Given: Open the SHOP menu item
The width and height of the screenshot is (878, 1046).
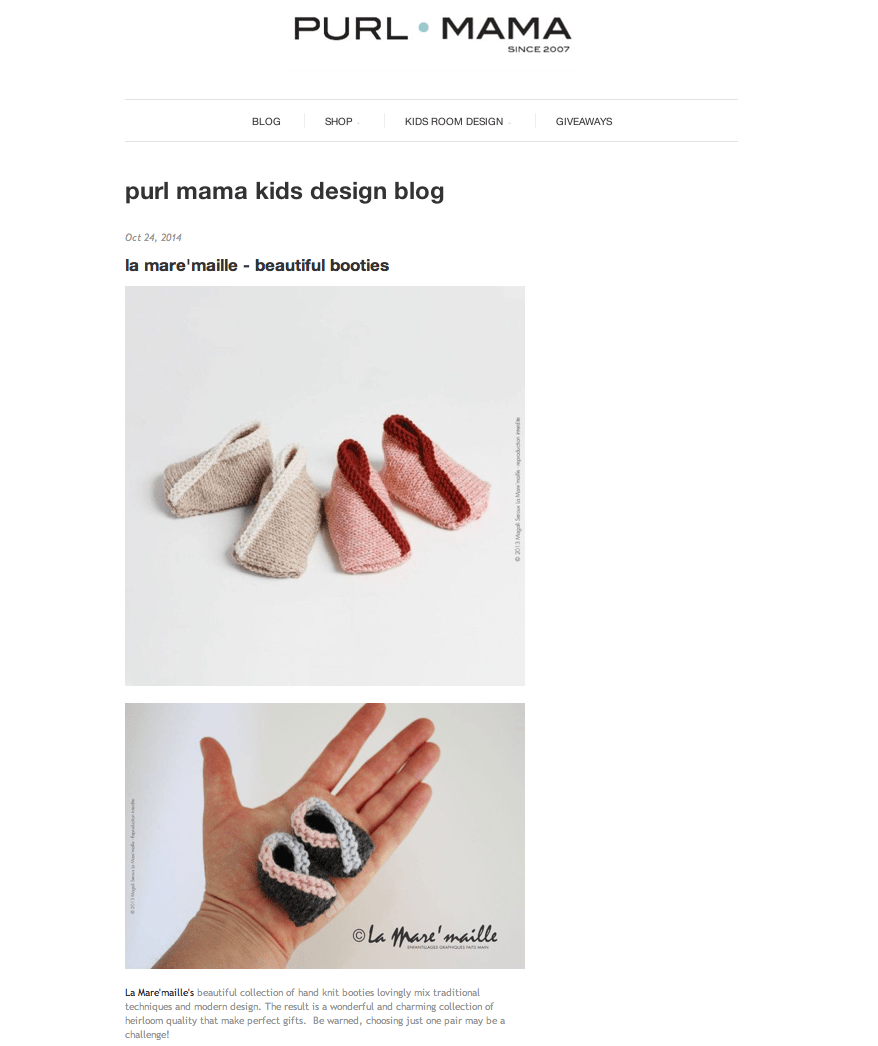Looking at the screenshot, I should (338, 121).
